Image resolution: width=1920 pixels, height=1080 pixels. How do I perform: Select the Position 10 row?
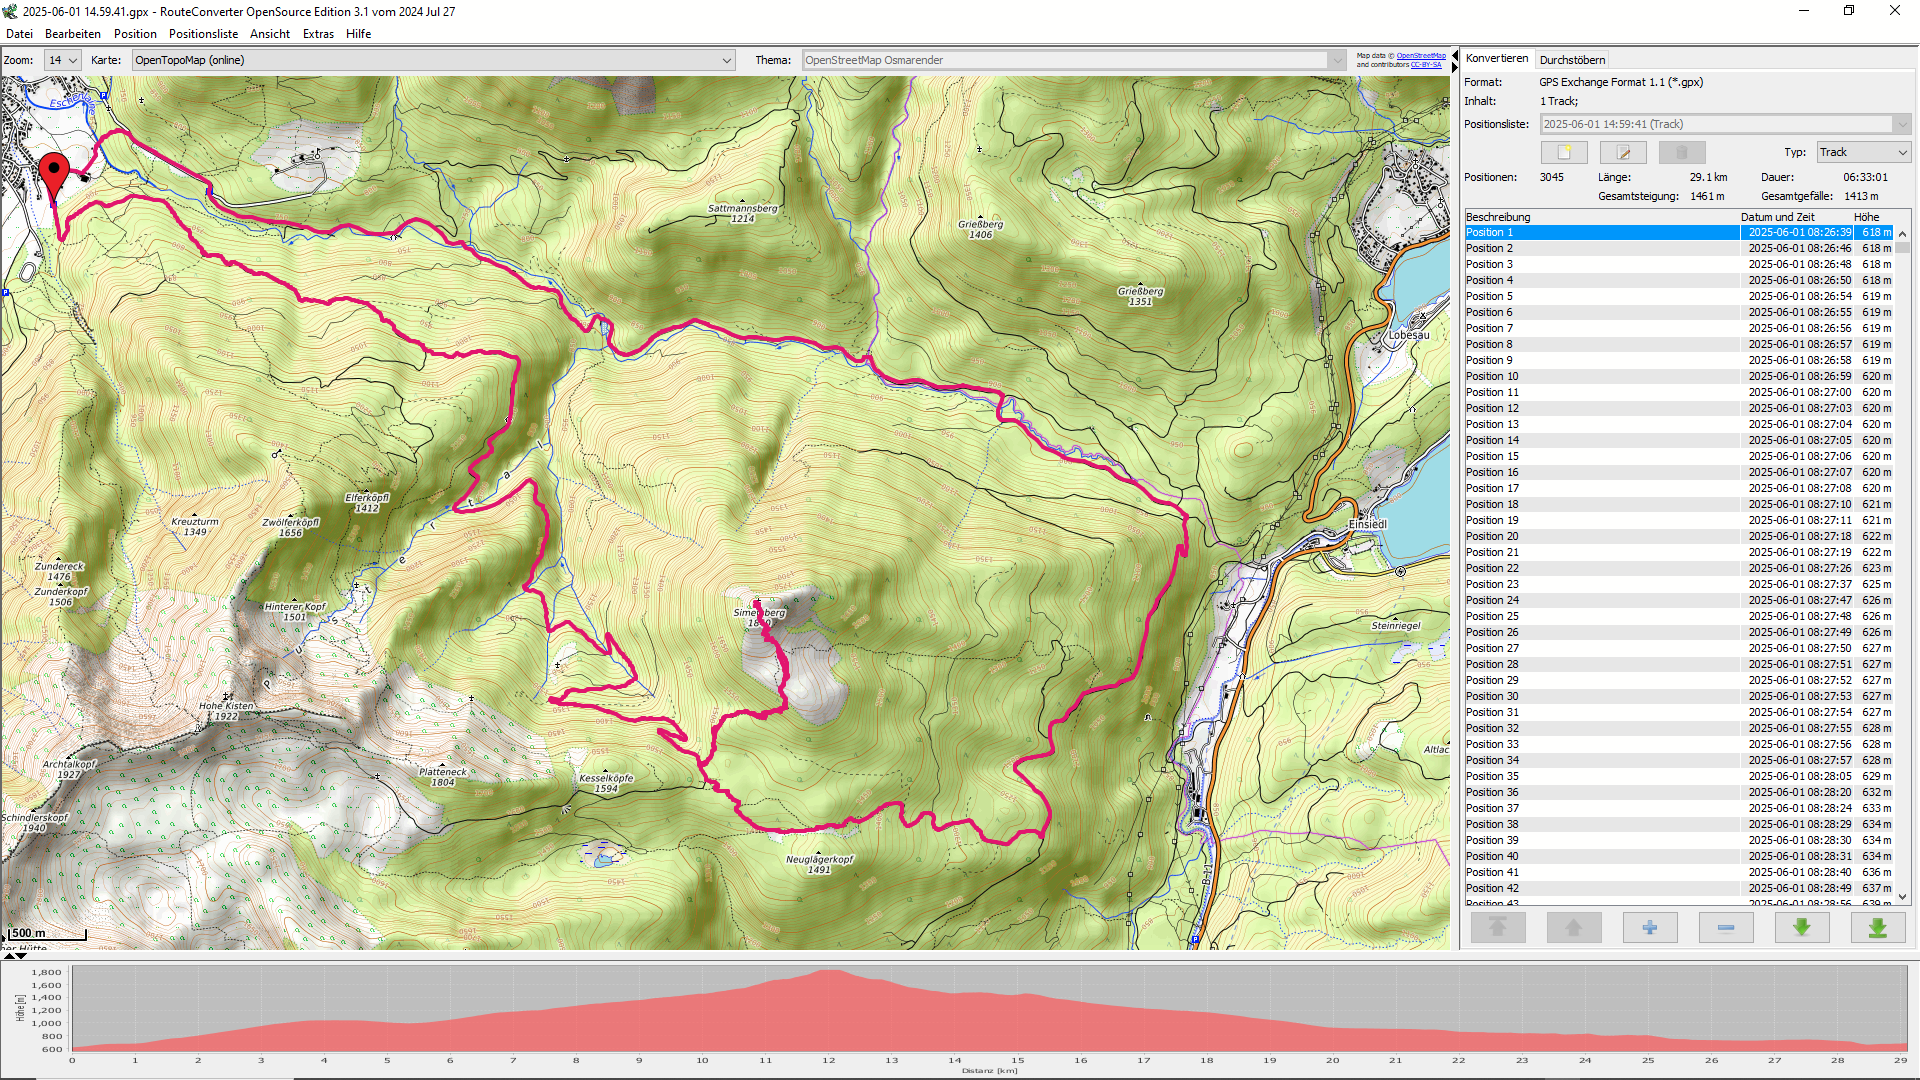click(x=1679, y=376)
